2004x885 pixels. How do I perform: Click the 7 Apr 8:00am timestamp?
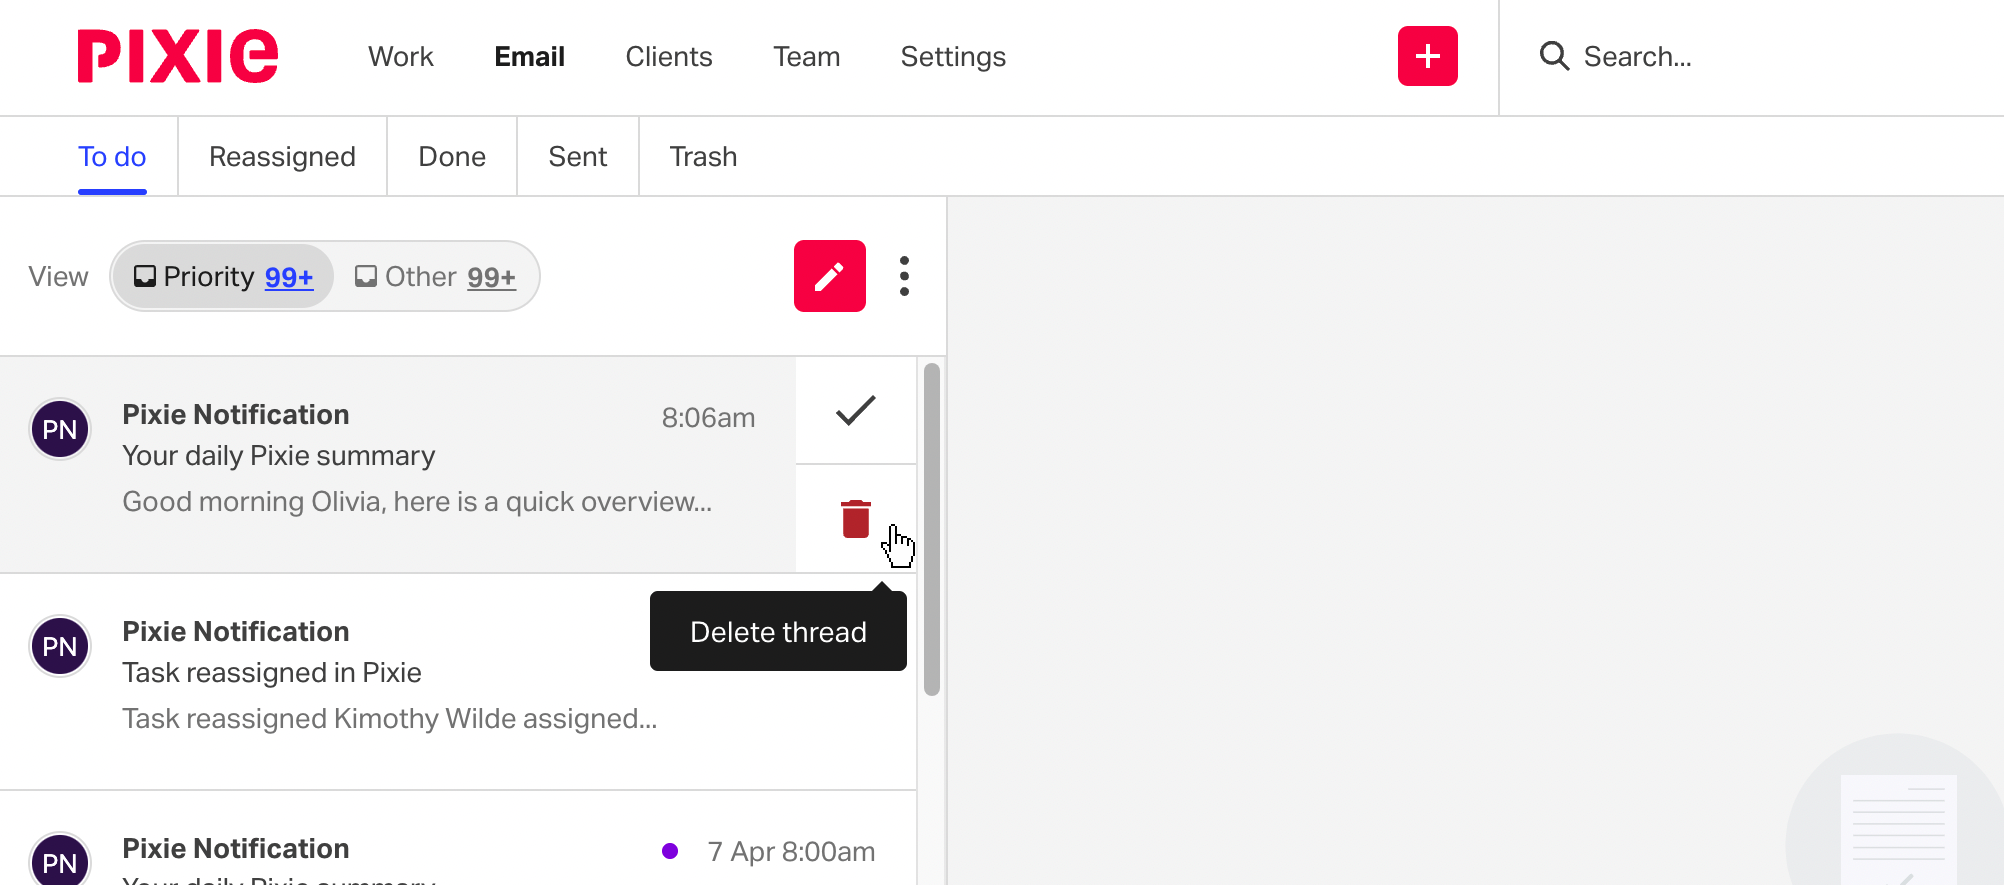(x=791, y=852)
